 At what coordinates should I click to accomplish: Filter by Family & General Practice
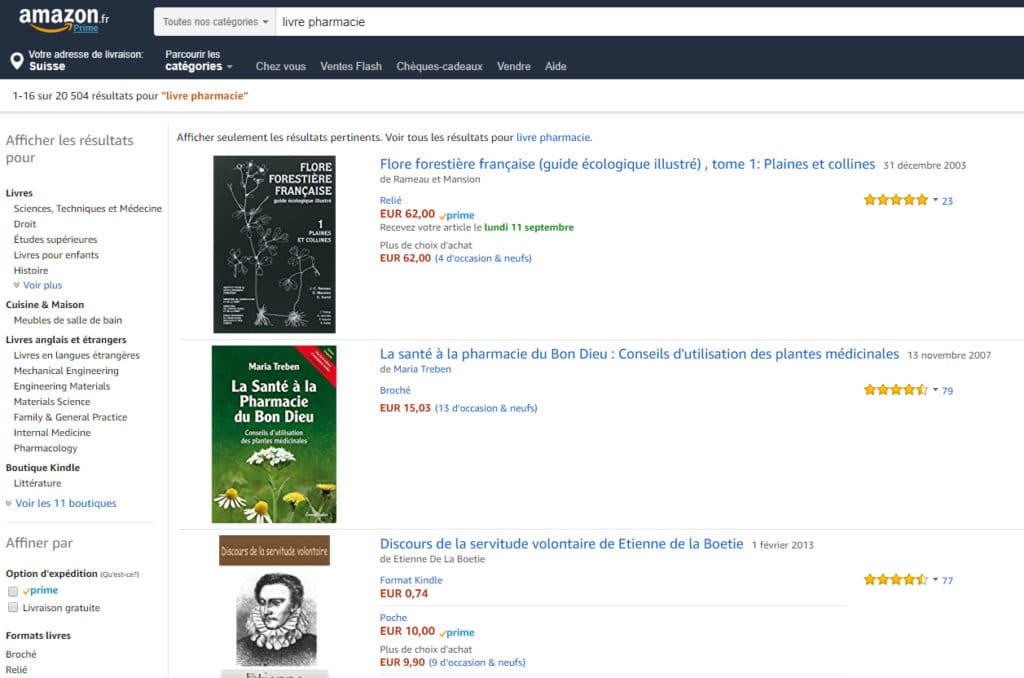71,417
